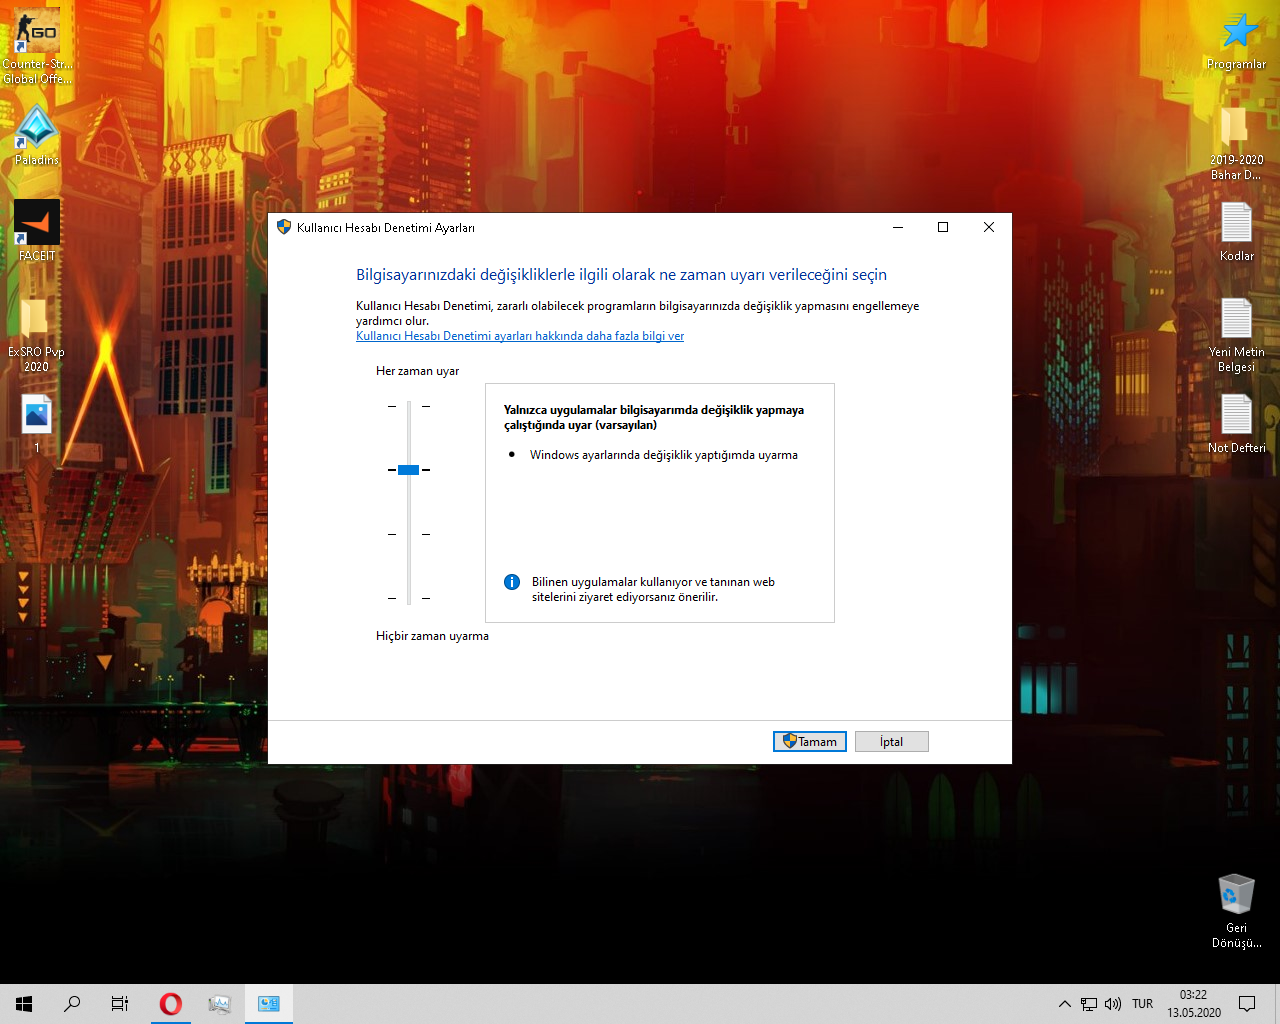
Task: Launch the Paladins desktop shortcut
Action: pyautogui.click(x=37, y=135)
